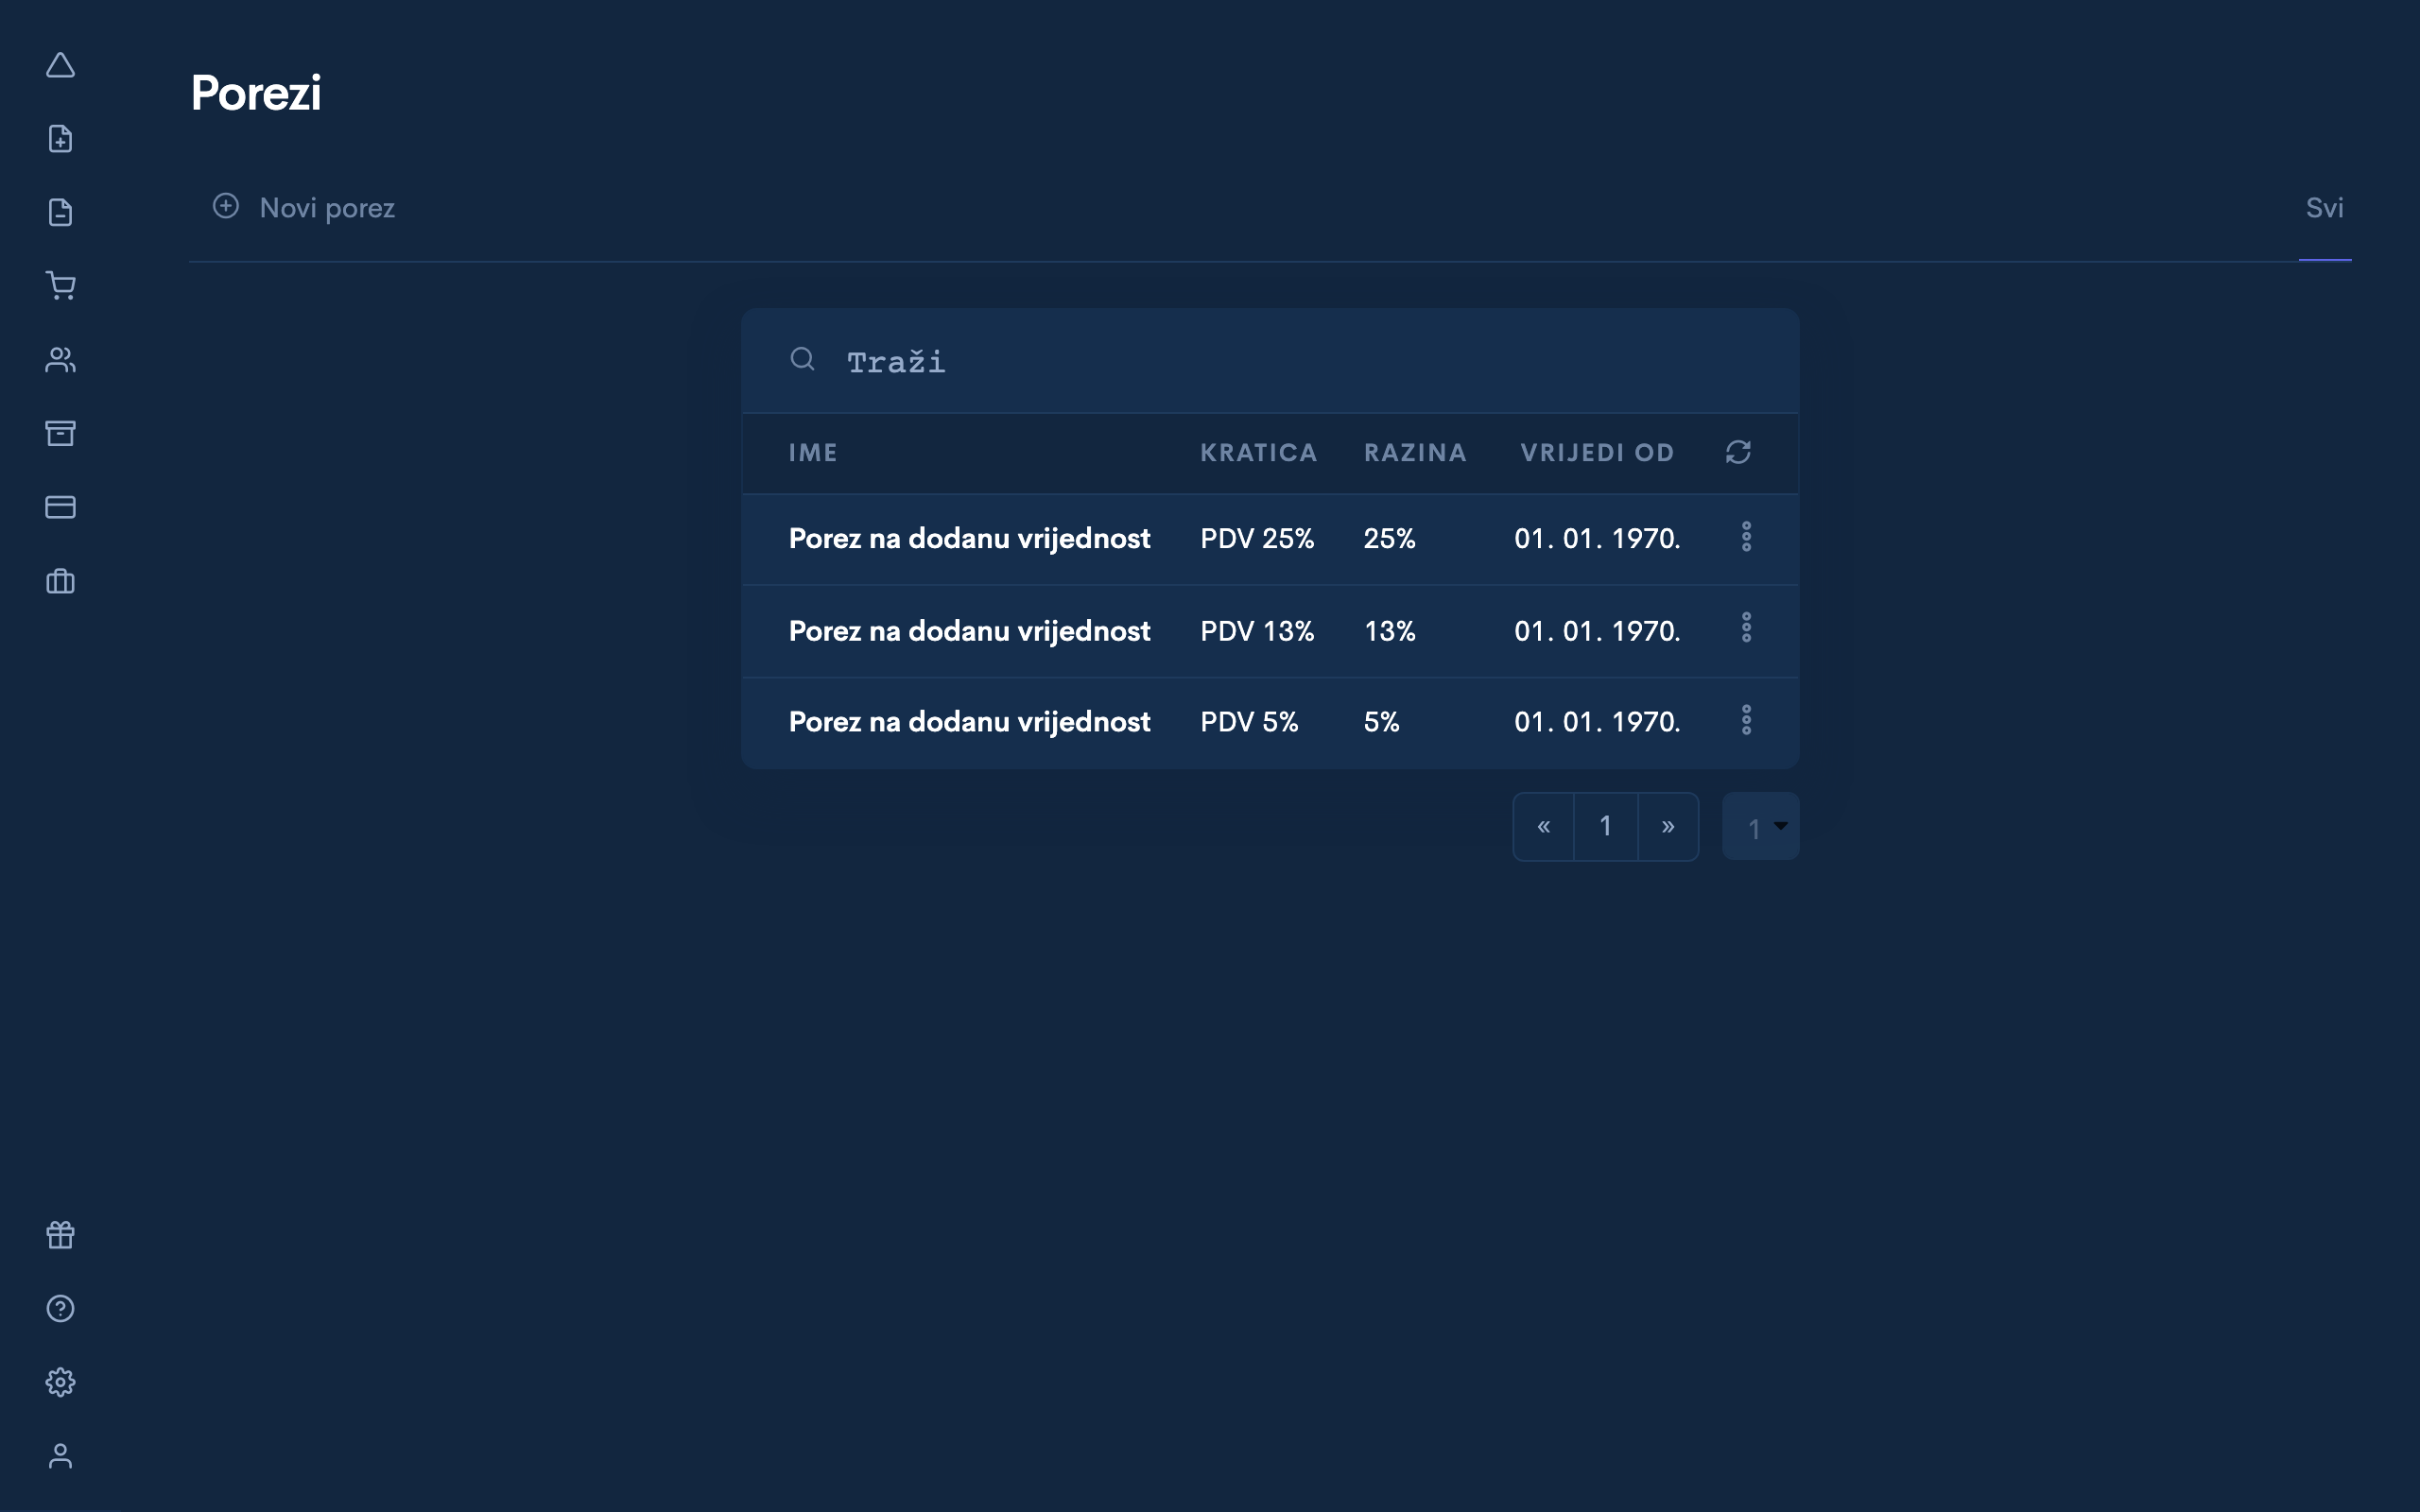Image resolution: width=2420 pixels, height=1512 pixels.
Task: Go to next page of results
Action: pos(1668,827)
